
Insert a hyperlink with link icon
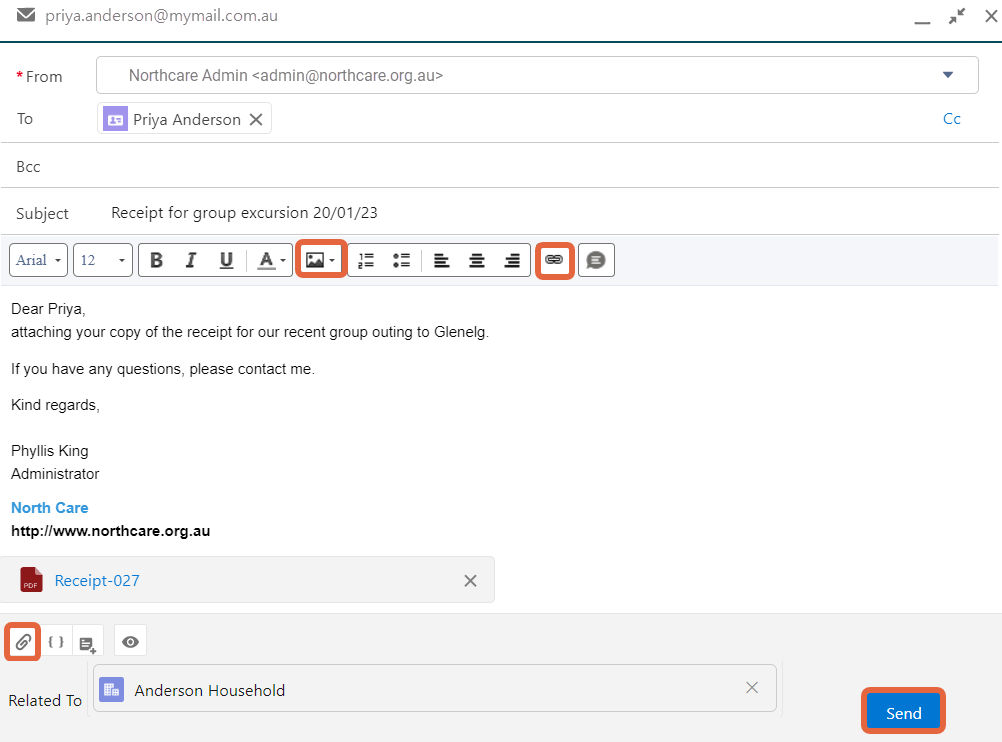554,259
